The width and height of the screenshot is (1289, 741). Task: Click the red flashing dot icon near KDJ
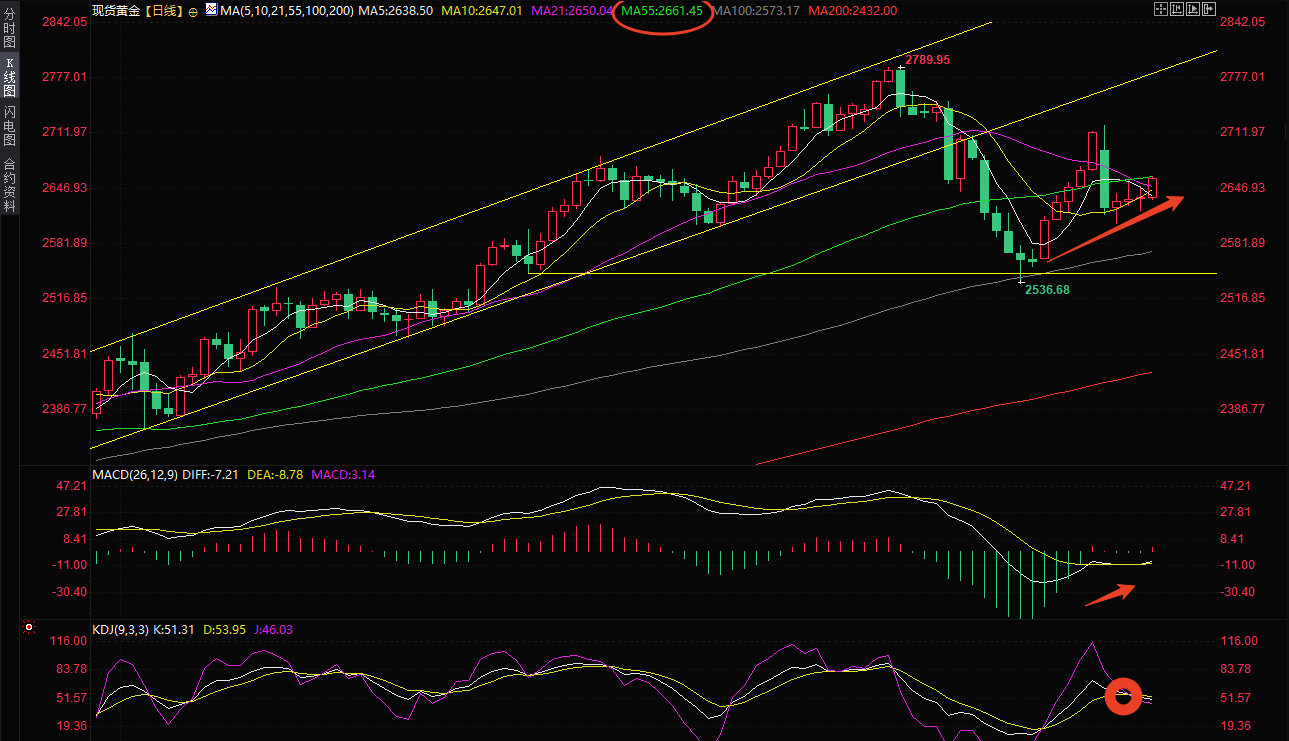click(x=29, y=628)
